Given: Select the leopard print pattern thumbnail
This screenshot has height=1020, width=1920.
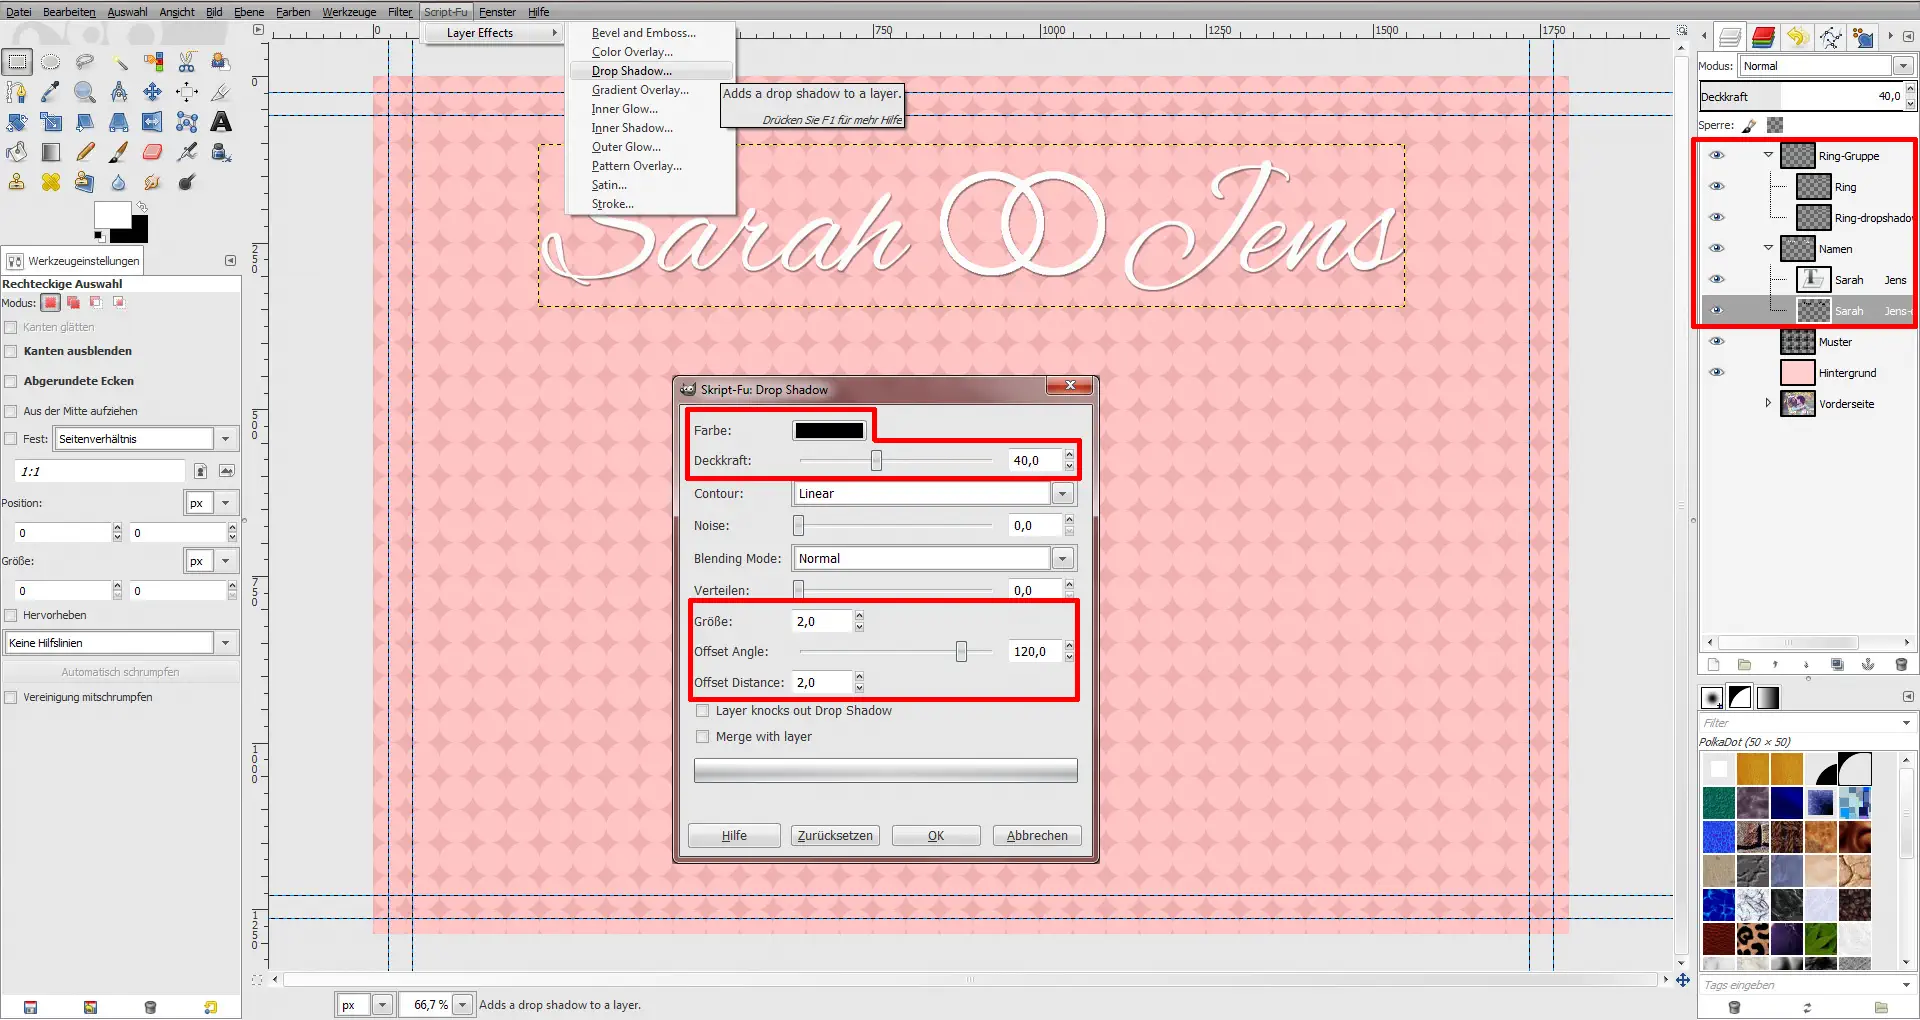Looking at the screenshot, I should point(1753,938).
